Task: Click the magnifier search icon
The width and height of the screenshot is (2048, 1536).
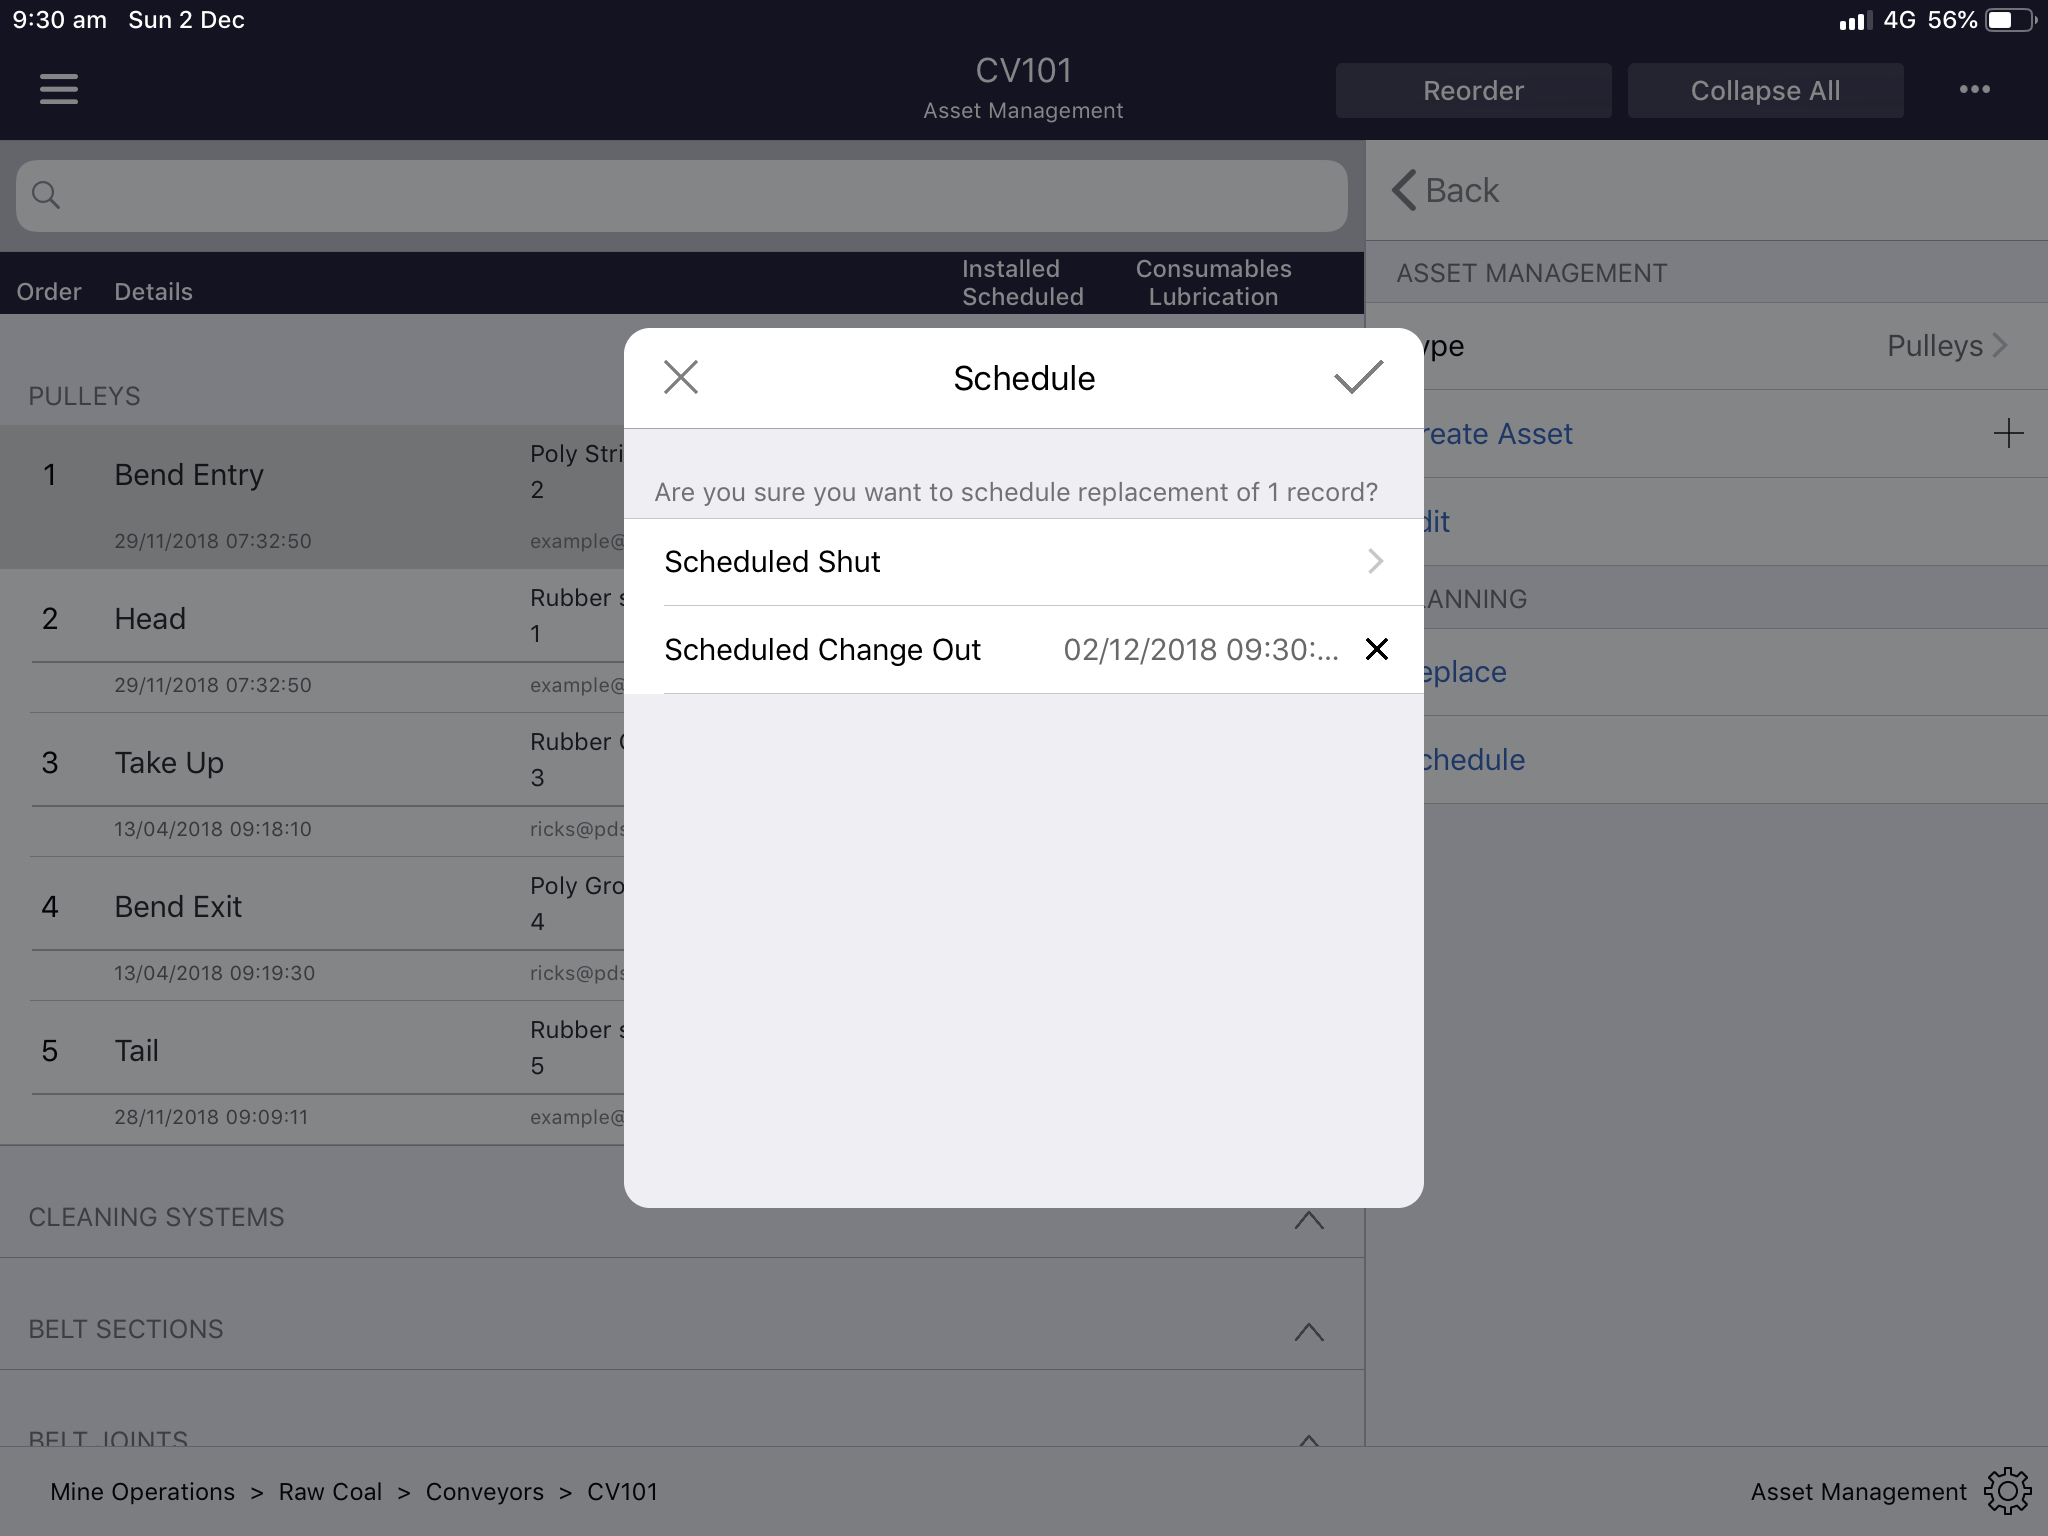Action: (x=46, y=195)
